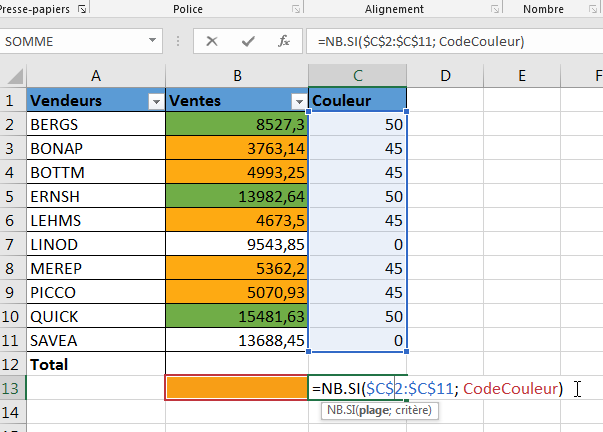Open the Vendeurs column filter dropdown
603x432 pixels.
pyautogui.click(x=155, y=102)
